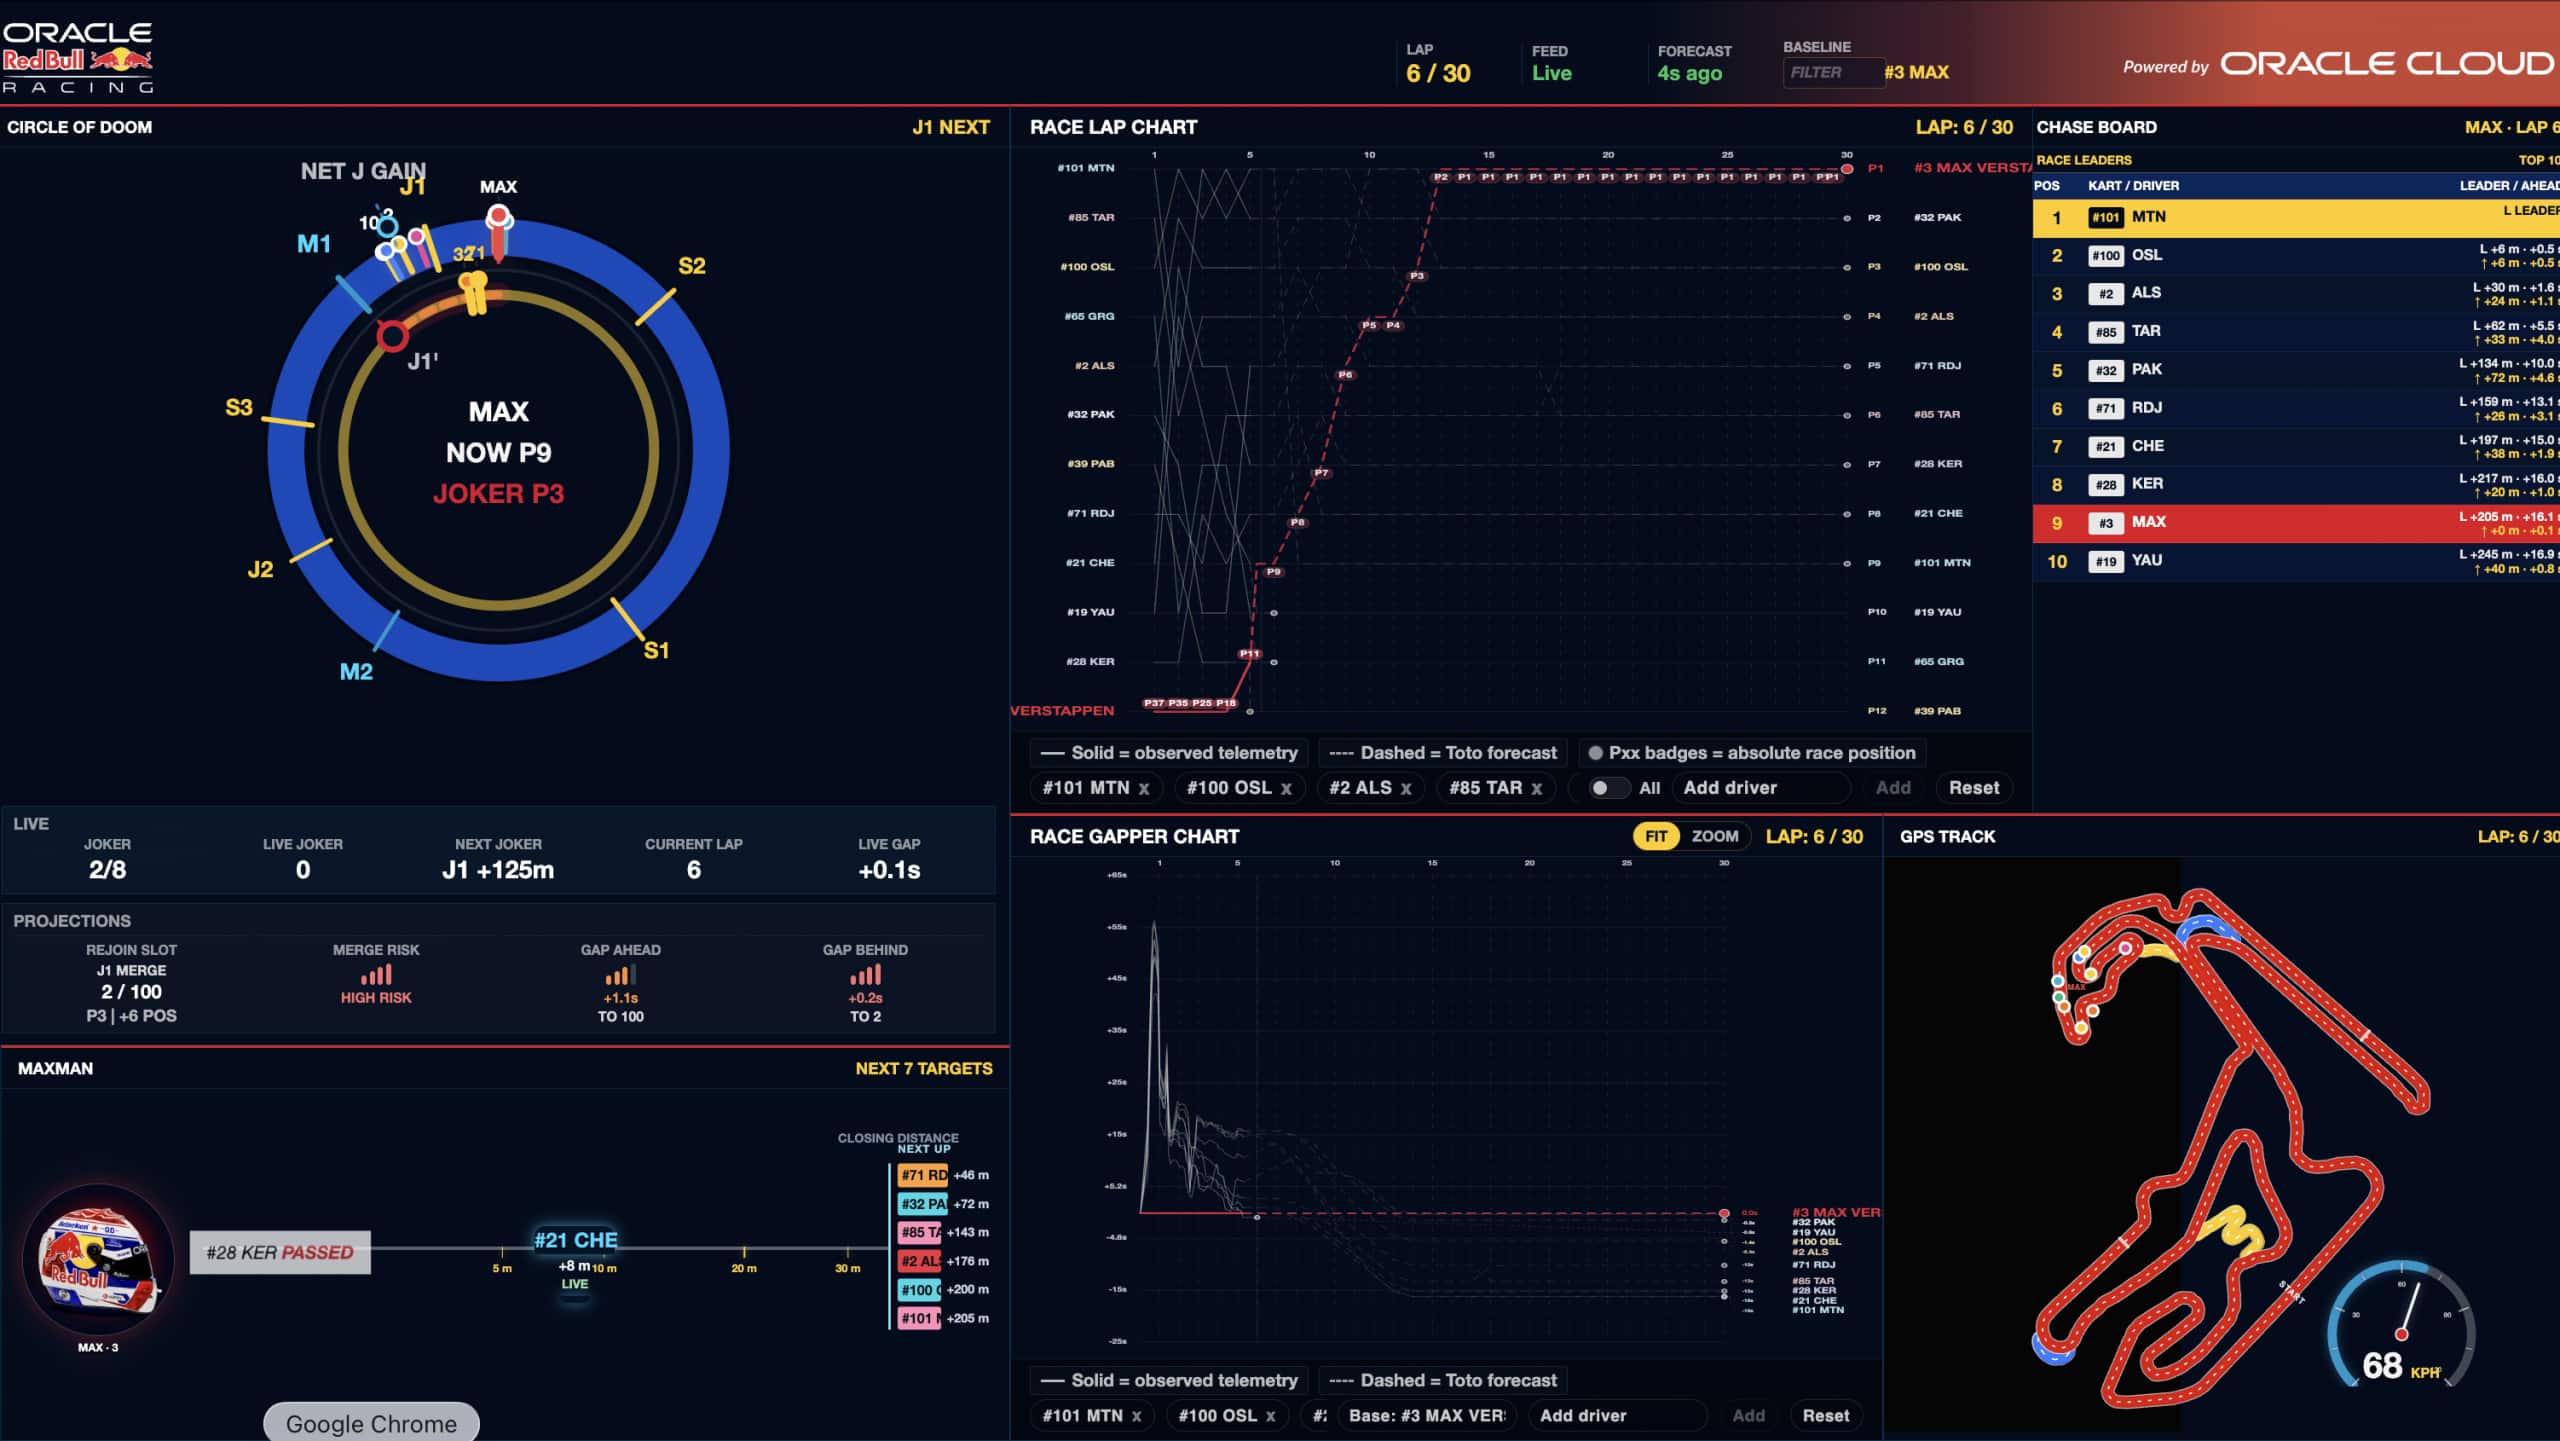Click the Google Chrome dock tooltip
Viewport: 2560px width, 1441px height.
click(371, 1423)
